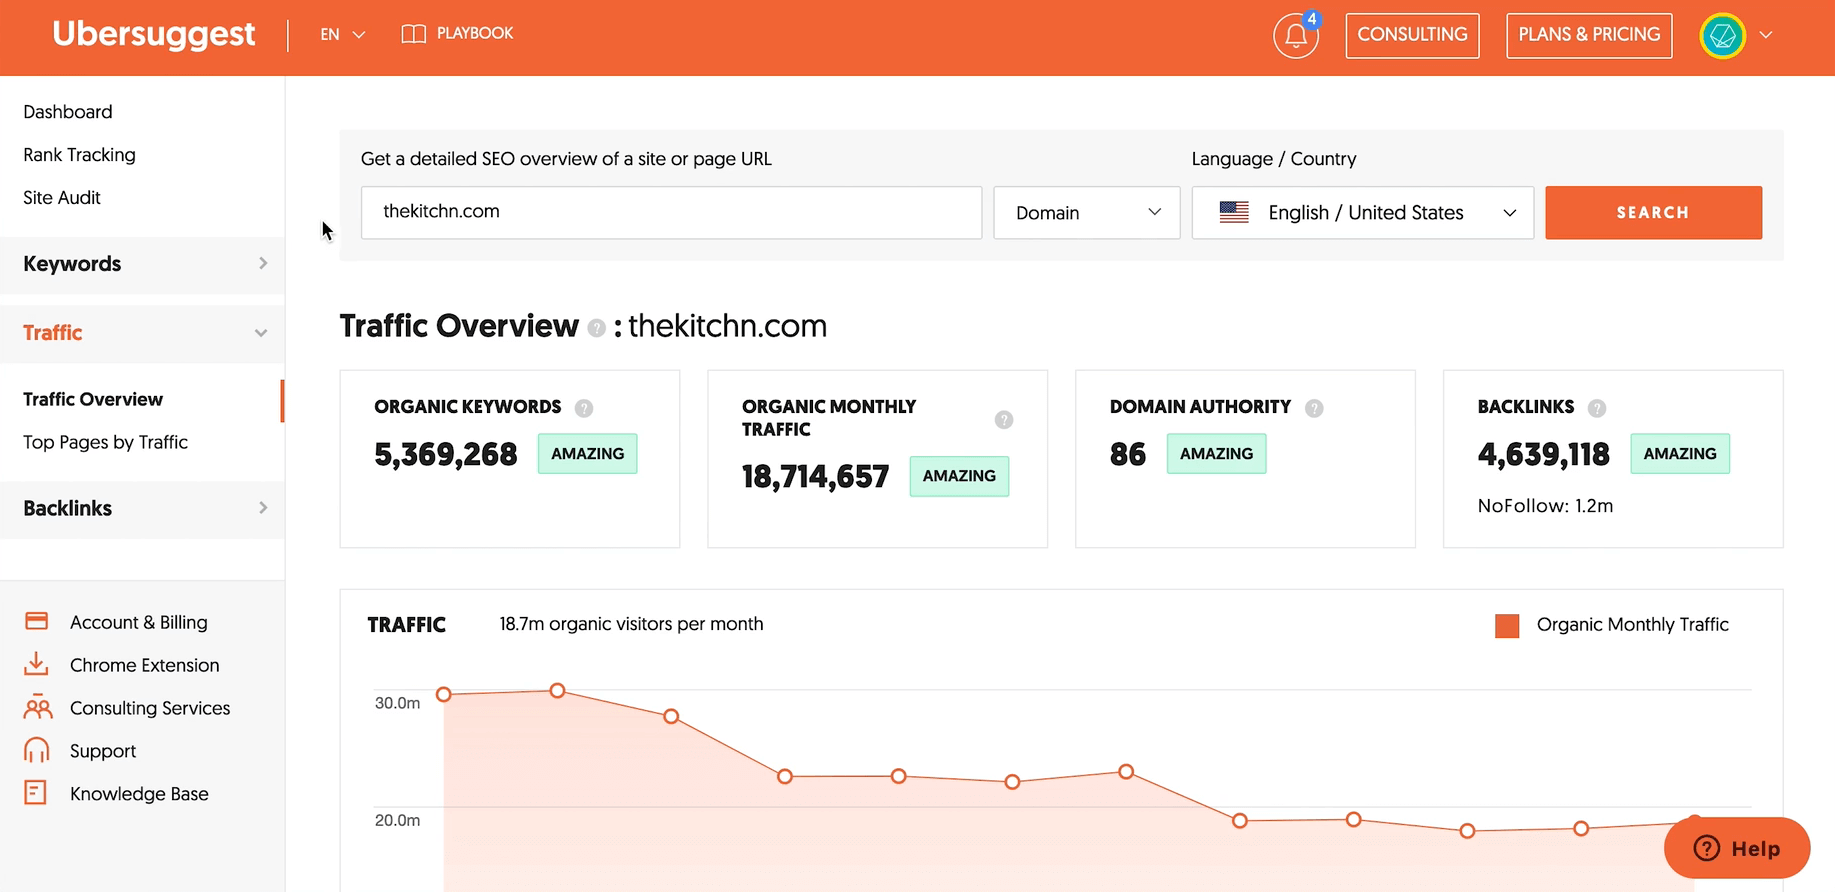The image size is (1835, 892).
Task: Open the EN language selector
Action: coord(342,34)
